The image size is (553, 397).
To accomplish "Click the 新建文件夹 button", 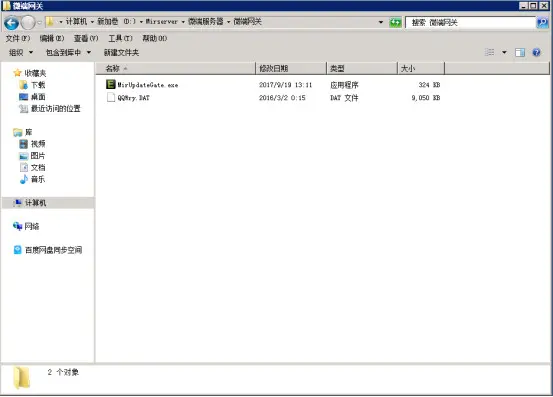I will pyautogui.click(x=121, y=53).
